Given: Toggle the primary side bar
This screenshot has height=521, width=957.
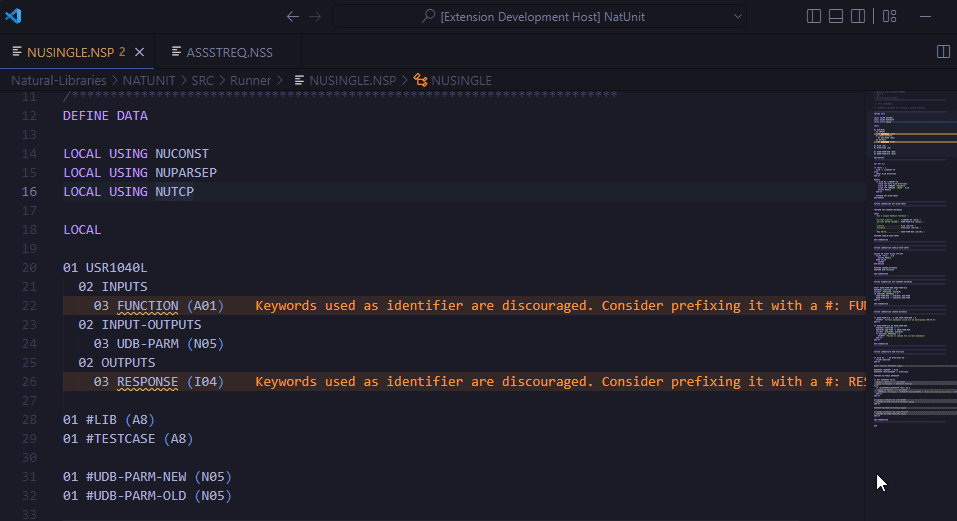Looking at the screenshot, I should coord(814,16).
